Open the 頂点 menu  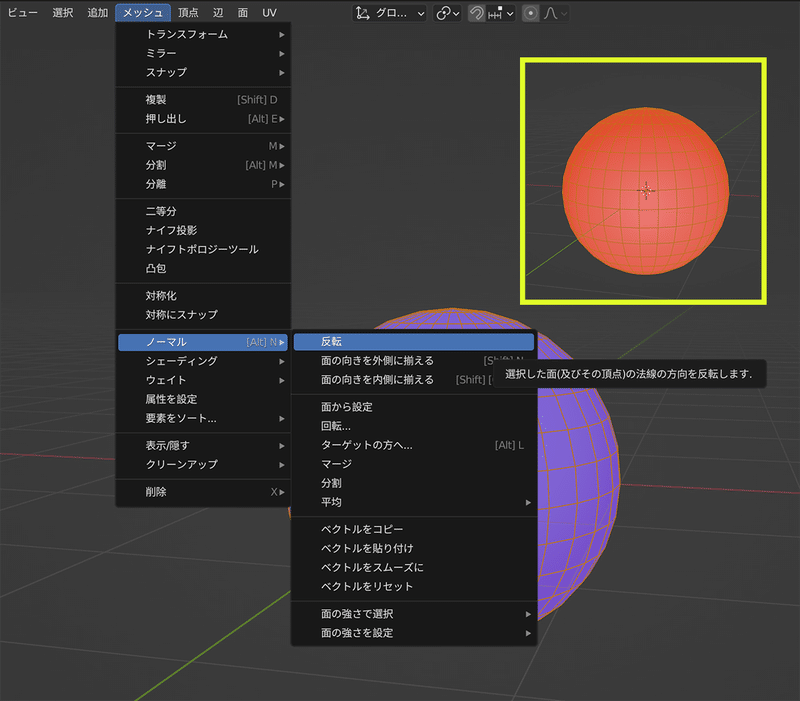click(188, 13)
